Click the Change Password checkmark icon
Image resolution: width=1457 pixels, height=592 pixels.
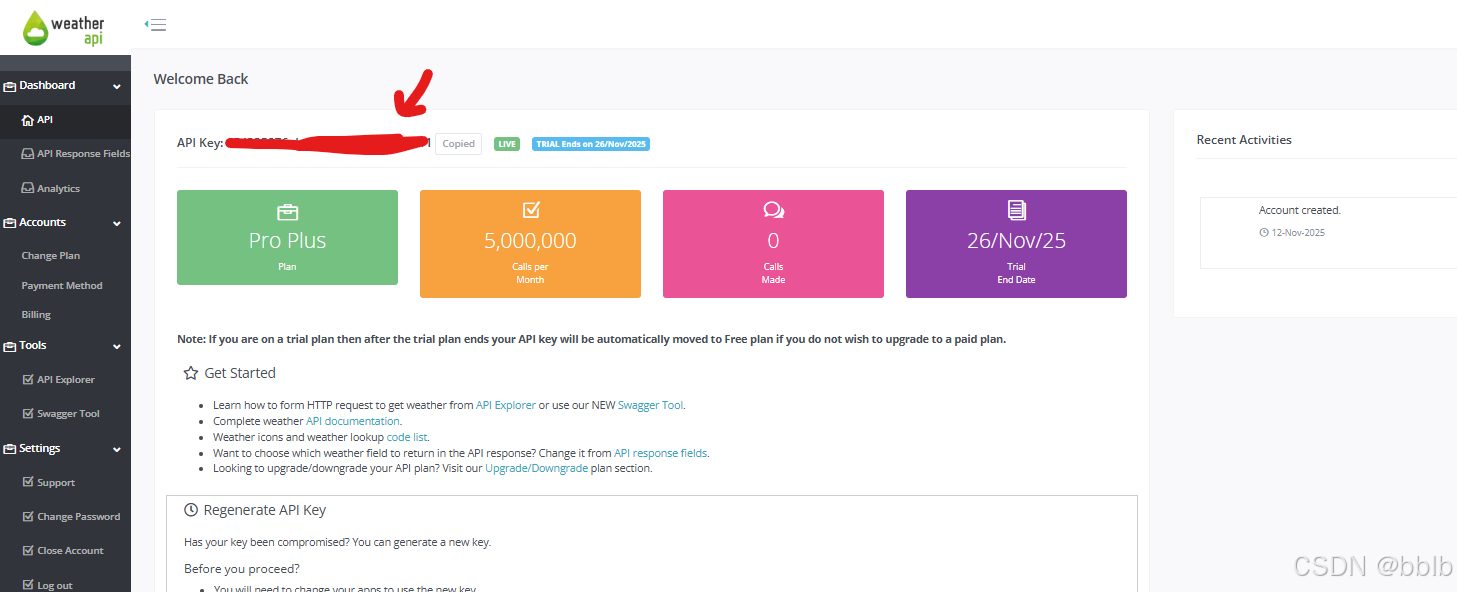coord(28,517)
